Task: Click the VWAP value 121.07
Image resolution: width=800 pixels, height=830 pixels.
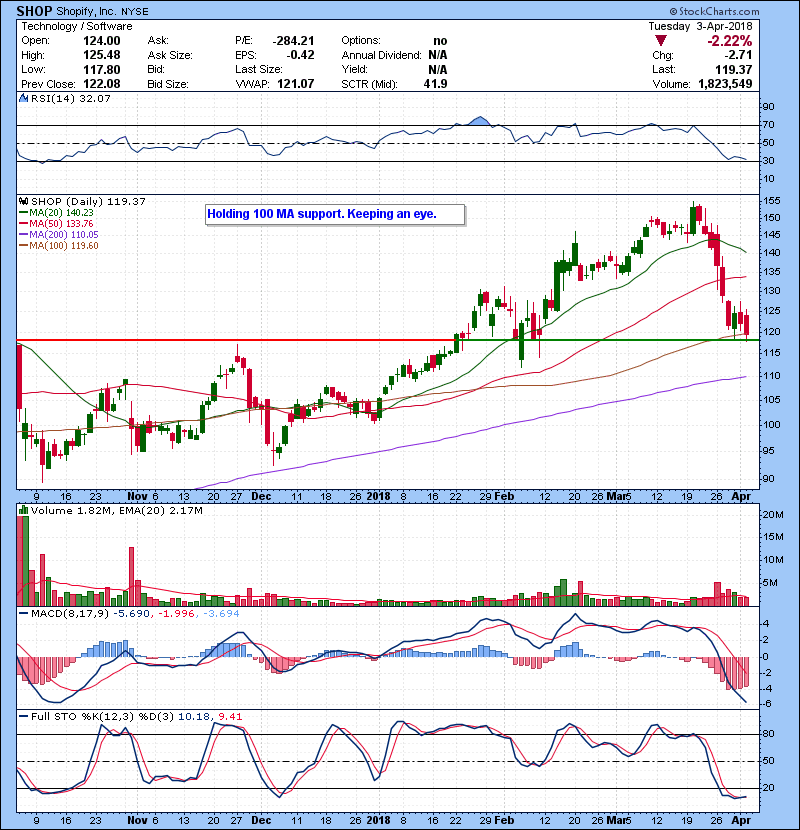Action: pyautogui.click(x=295, y=84)
